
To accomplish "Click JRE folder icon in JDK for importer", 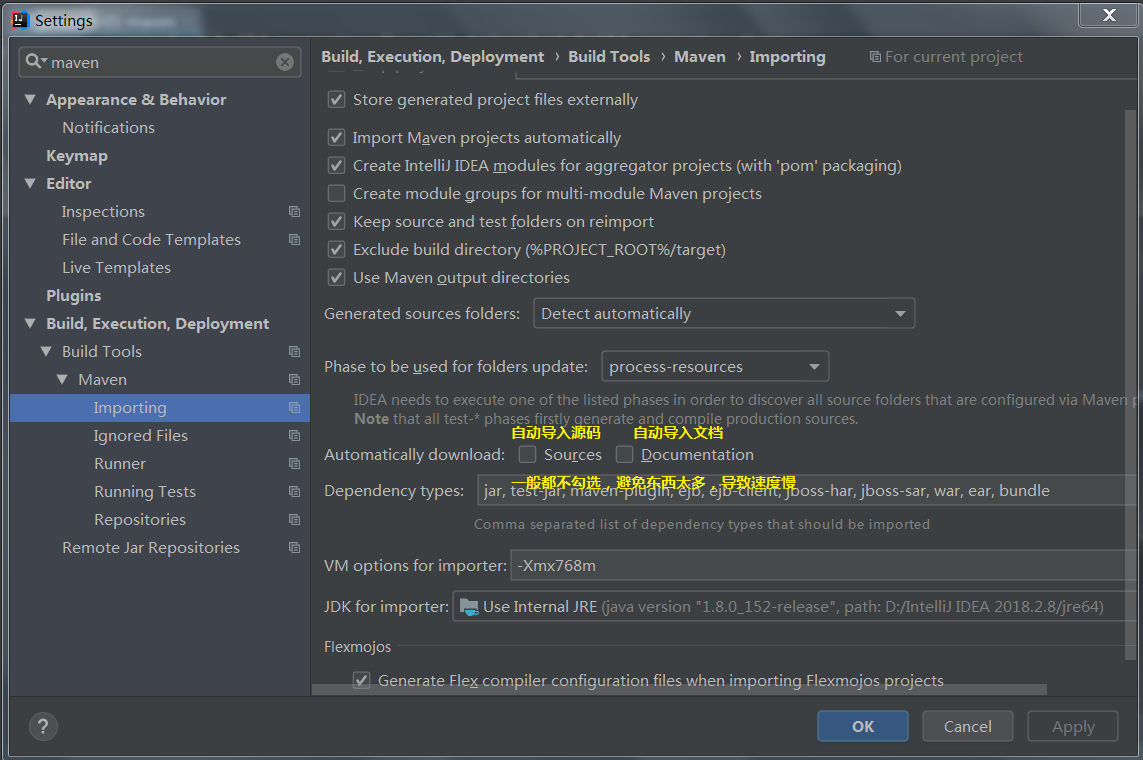I will pyautogui.click(x=469, y=607).
